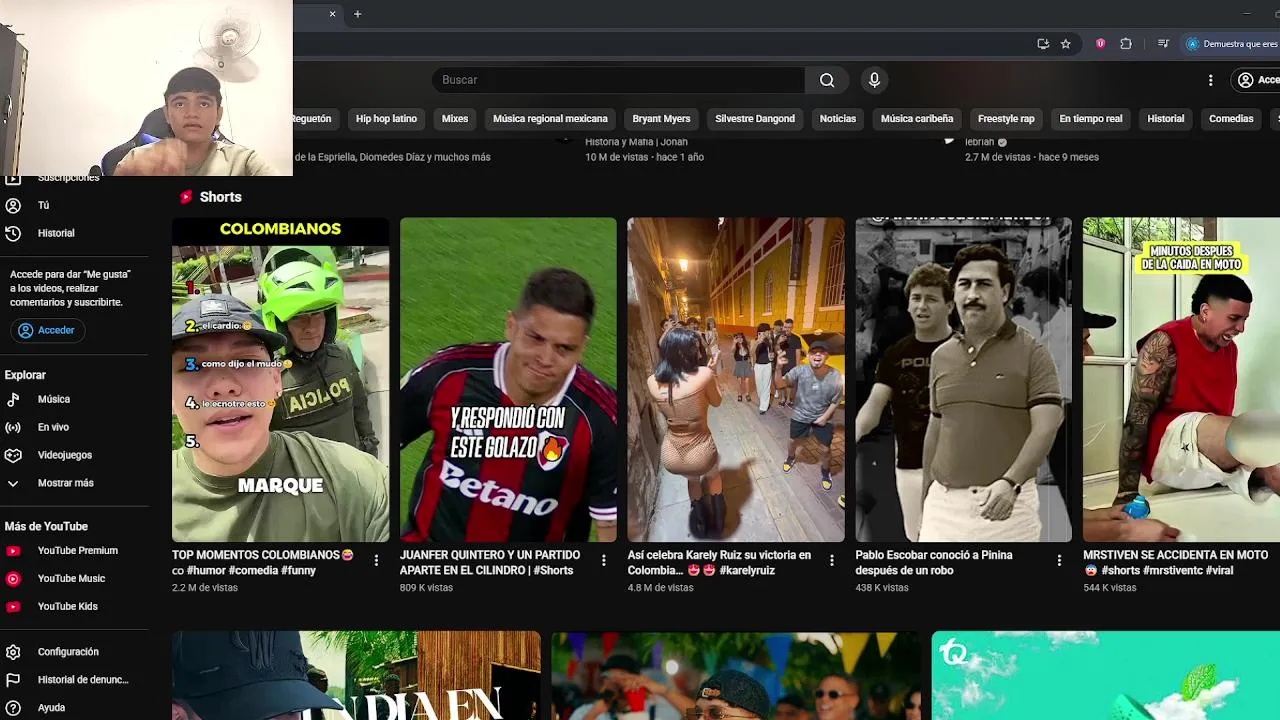
Task: Open options for TOP MOMENTOS COLOMBIANOS short
Action: tap(376, 561)
